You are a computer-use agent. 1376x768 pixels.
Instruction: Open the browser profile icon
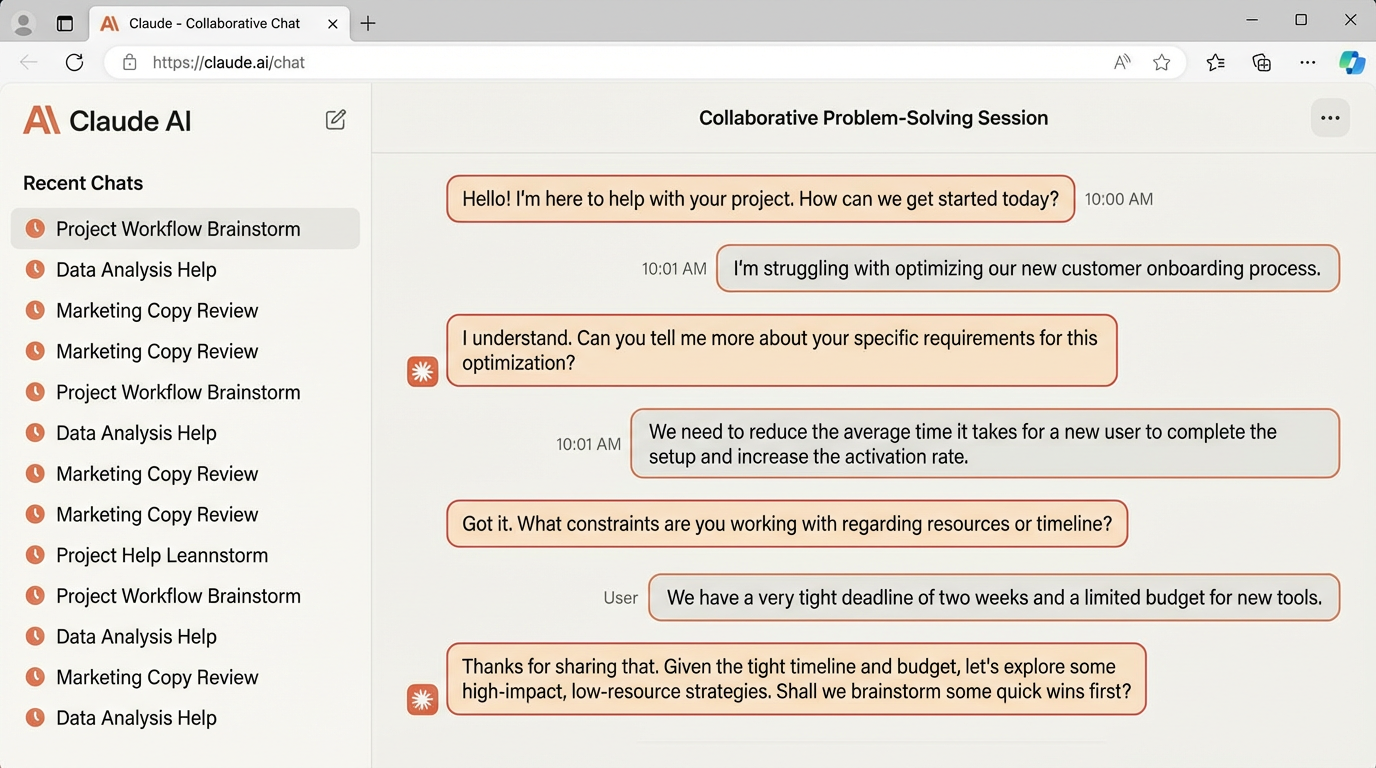[x=22, y=23]
